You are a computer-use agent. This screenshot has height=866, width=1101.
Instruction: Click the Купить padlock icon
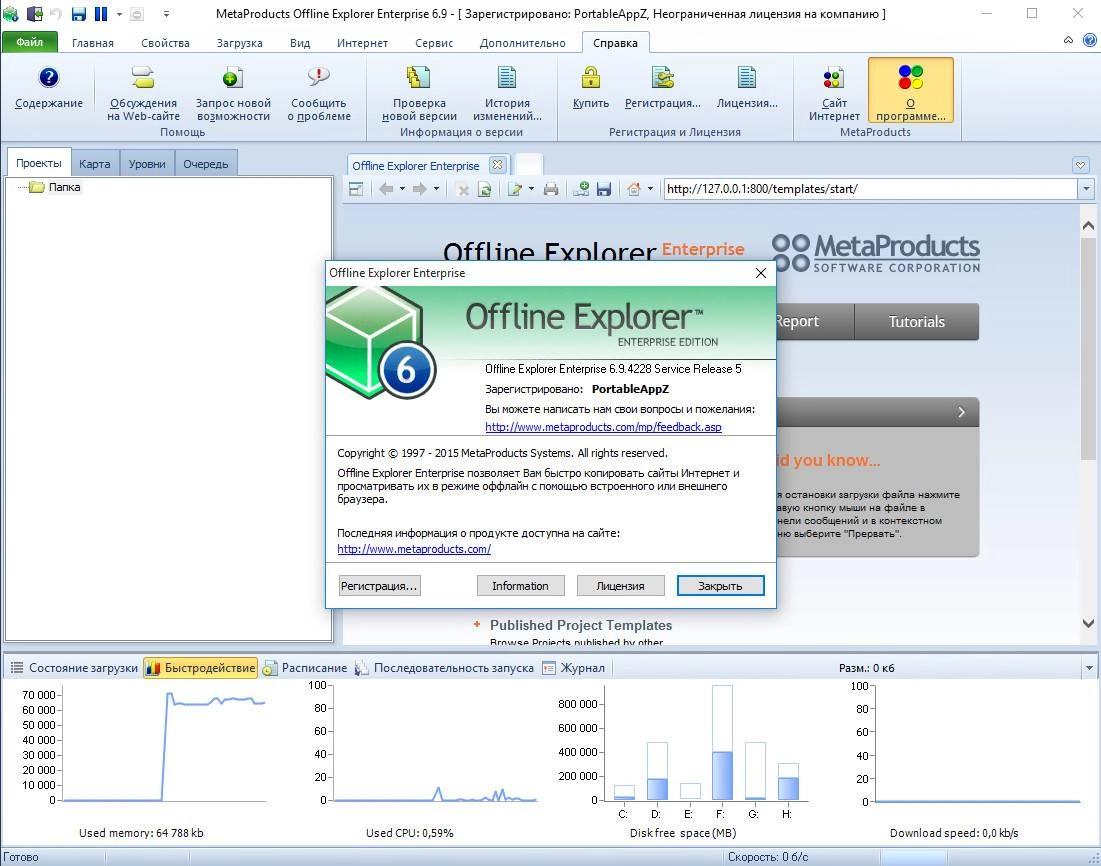click(x=591, y=77)
